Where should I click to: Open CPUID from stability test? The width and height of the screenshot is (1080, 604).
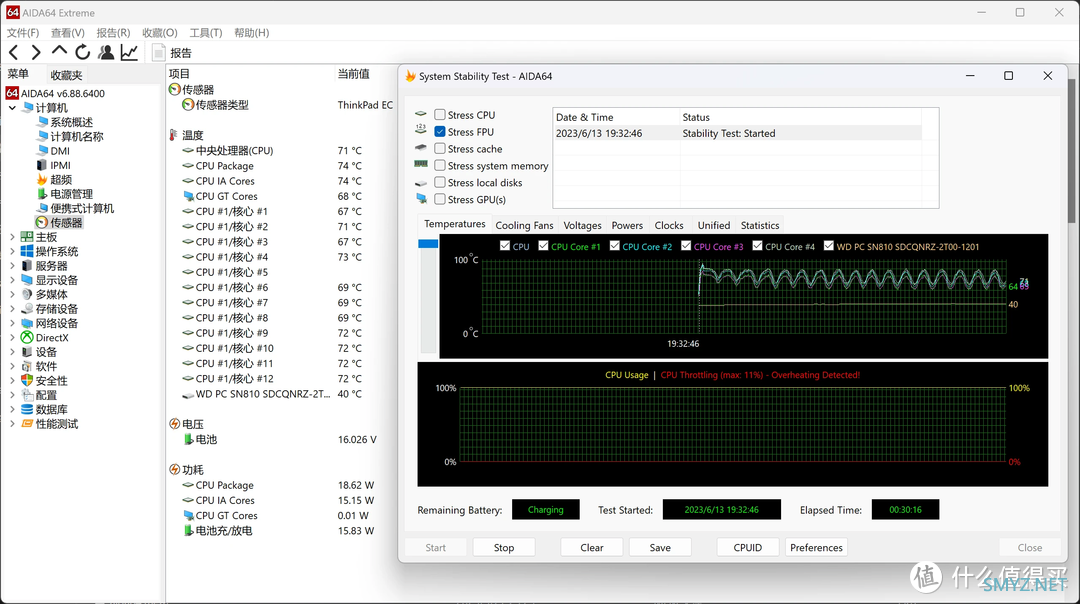[x=747, y=548]
